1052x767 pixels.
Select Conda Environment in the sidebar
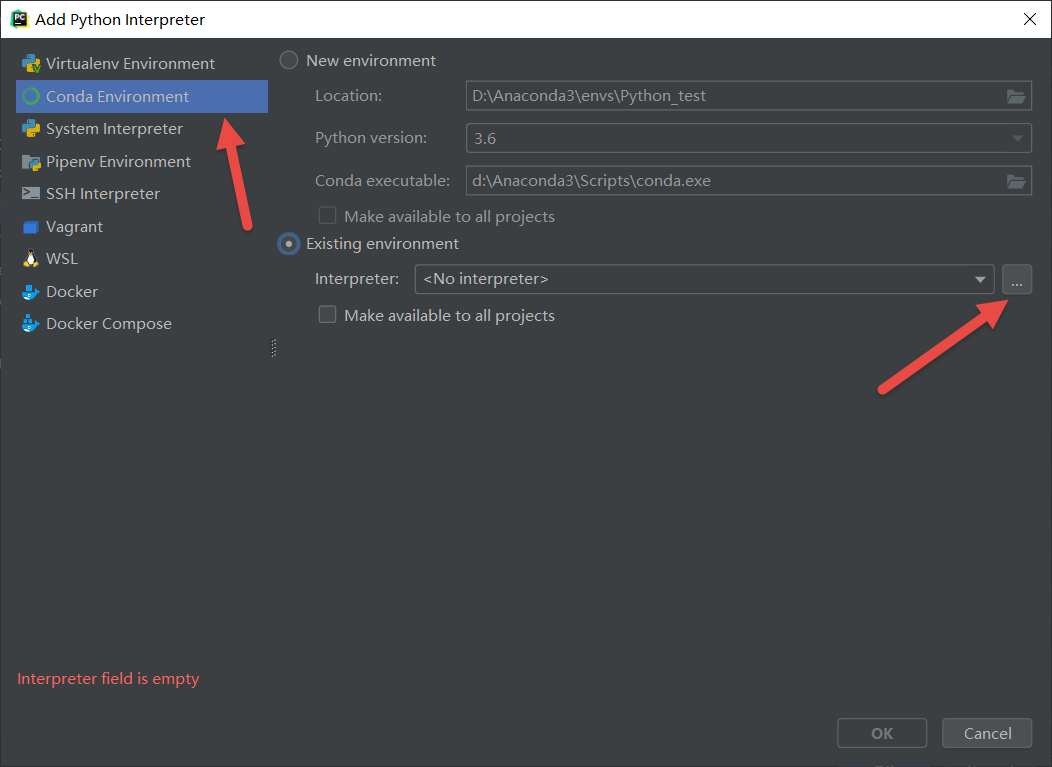click(x=142, y=97)
